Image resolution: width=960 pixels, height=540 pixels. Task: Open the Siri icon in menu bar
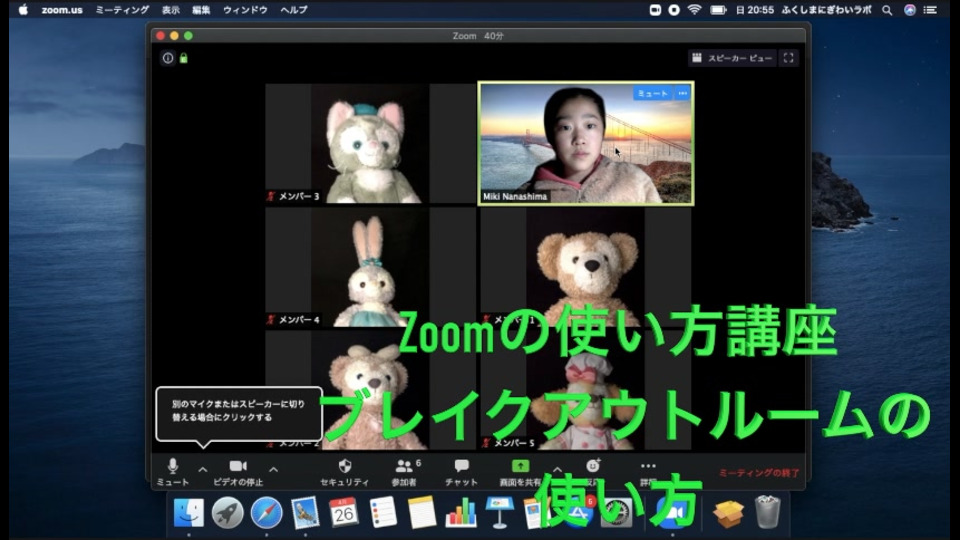point(910,10)
